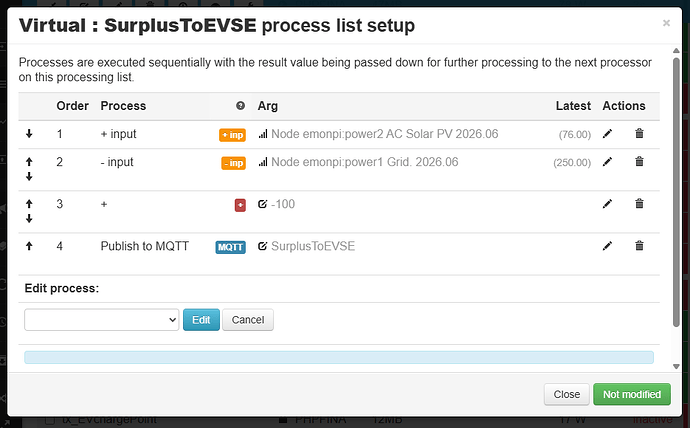Click the Cancel button

click(248, 320)
